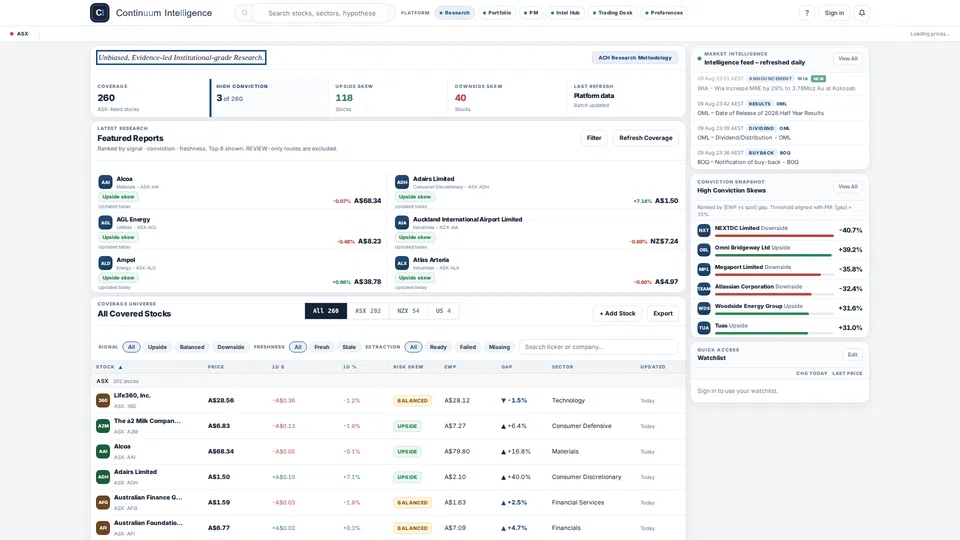Viewport: 960px width, 540px height.
Task: Click the Adairs ADH icon in Featured Reports
Action: (x=402, y=182)
